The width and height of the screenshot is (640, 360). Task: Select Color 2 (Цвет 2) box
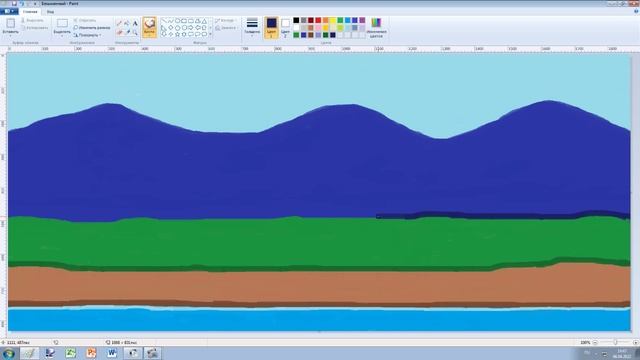point(285,27)
